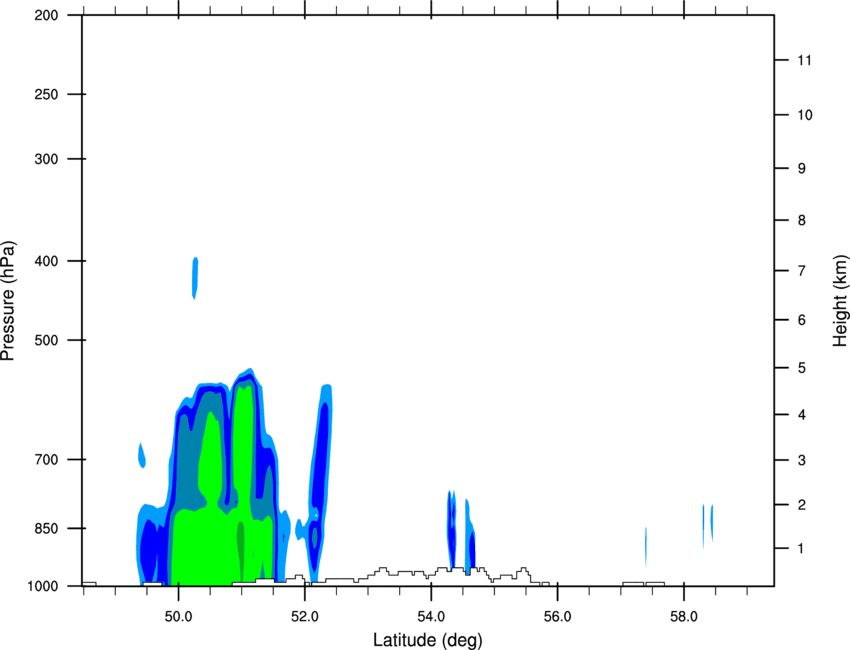Click the 'Pressure (hPa)' axis title
Viewport: 850px width, 650px height.
pyautogui.click(x=8, y=301)
